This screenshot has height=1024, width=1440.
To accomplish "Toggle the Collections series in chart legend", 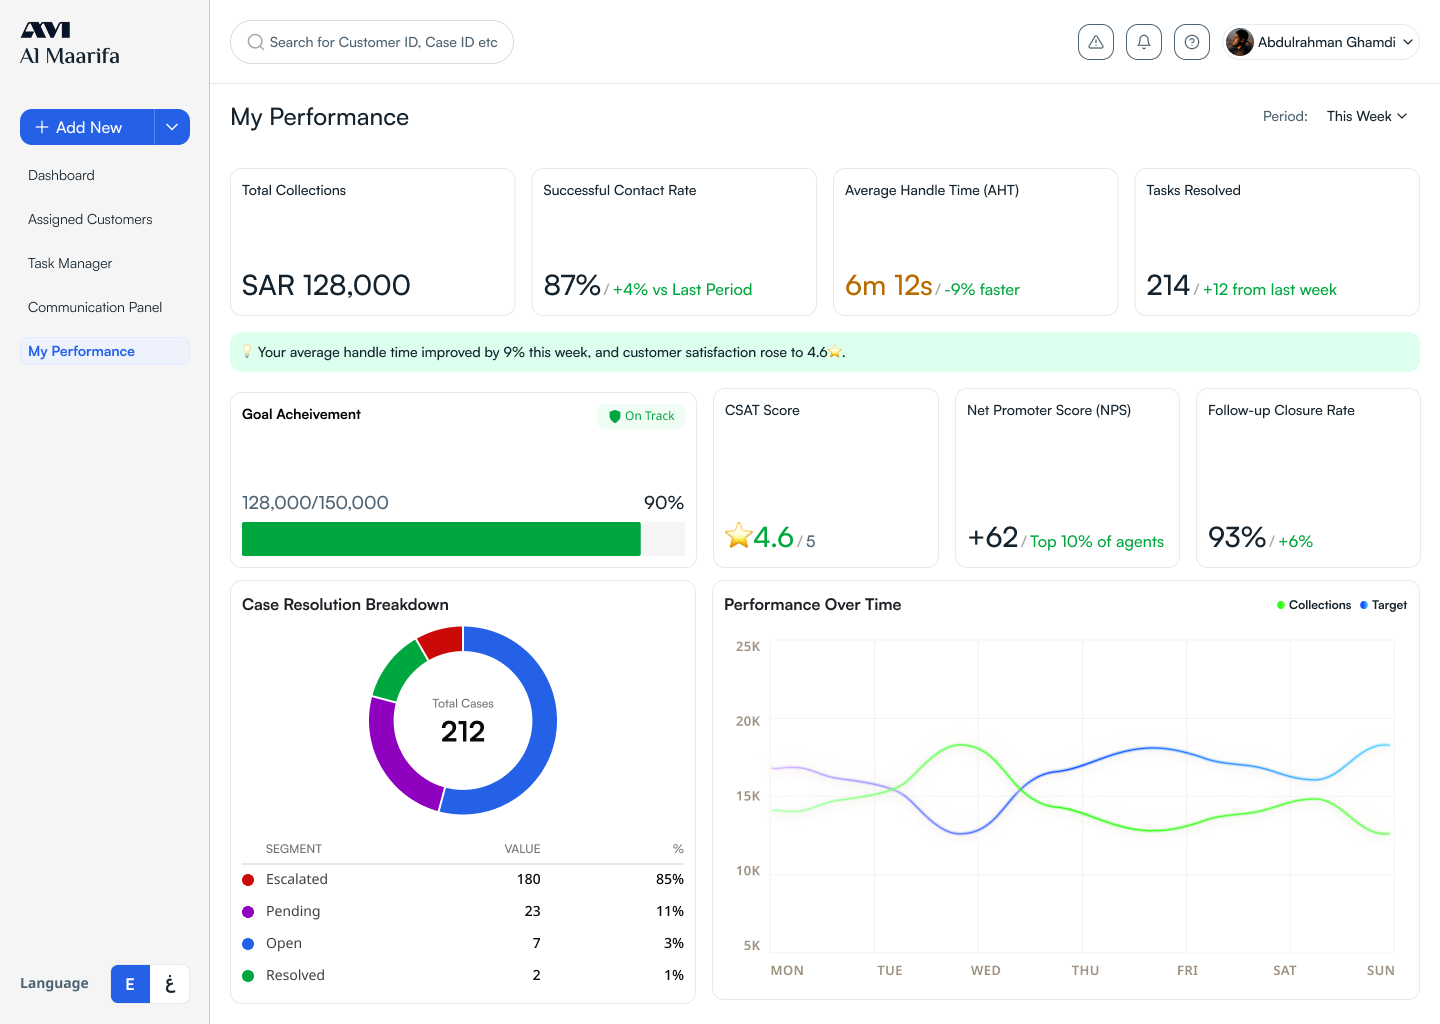I will 1313,605.
